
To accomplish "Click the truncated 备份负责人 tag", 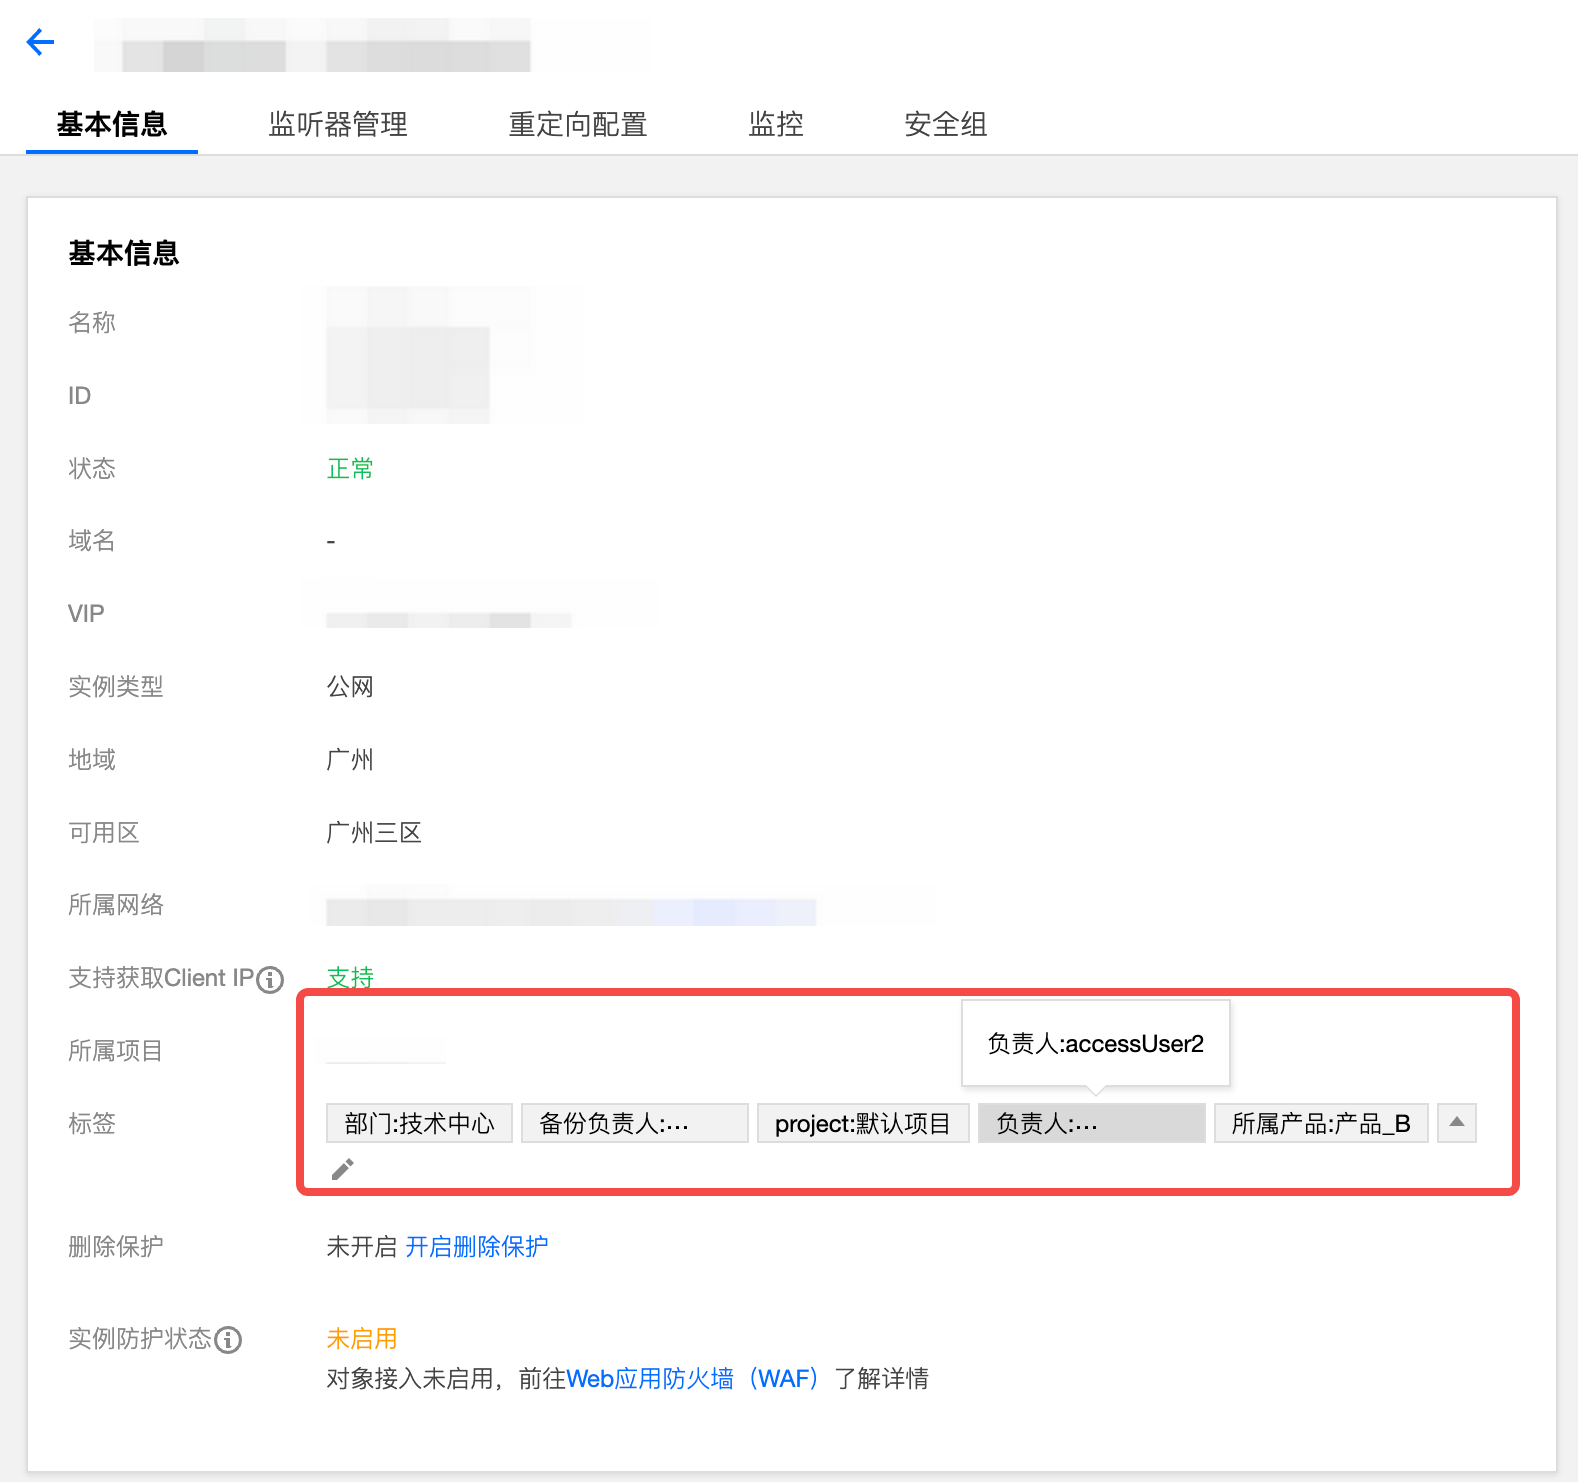I will point(634,1124).
